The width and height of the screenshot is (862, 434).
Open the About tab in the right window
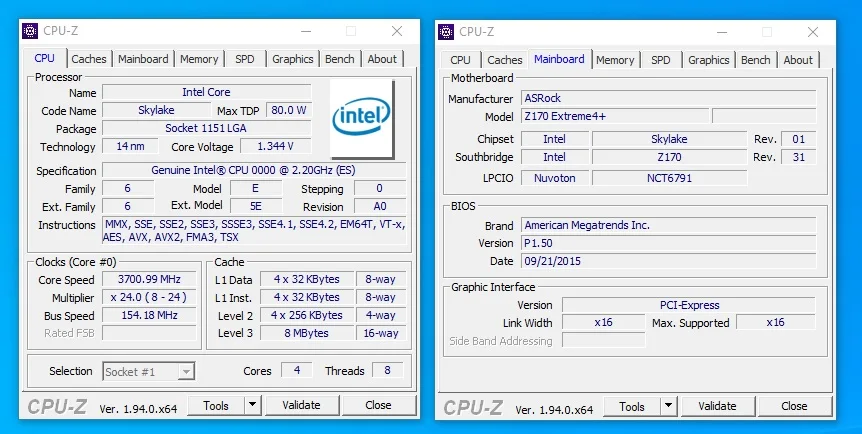tap(798, 60)
